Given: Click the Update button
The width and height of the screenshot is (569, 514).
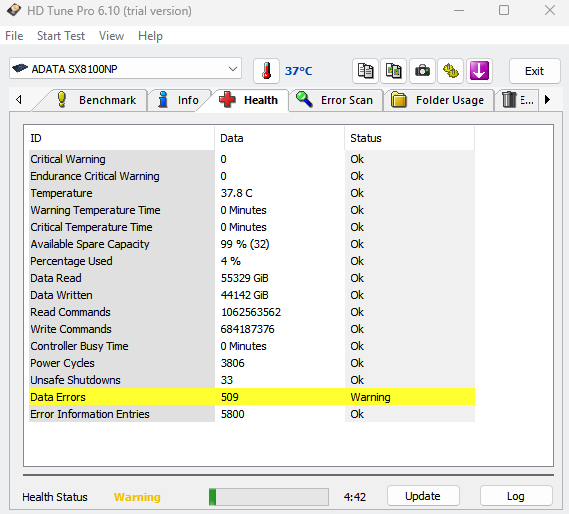Looking at the screenshot, I should click(x=423, y=496).
